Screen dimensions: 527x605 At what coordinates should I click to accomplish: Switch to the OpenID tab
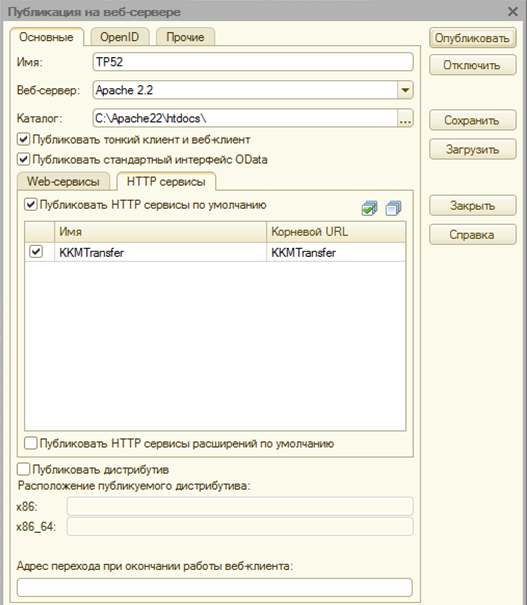[120, 37]
